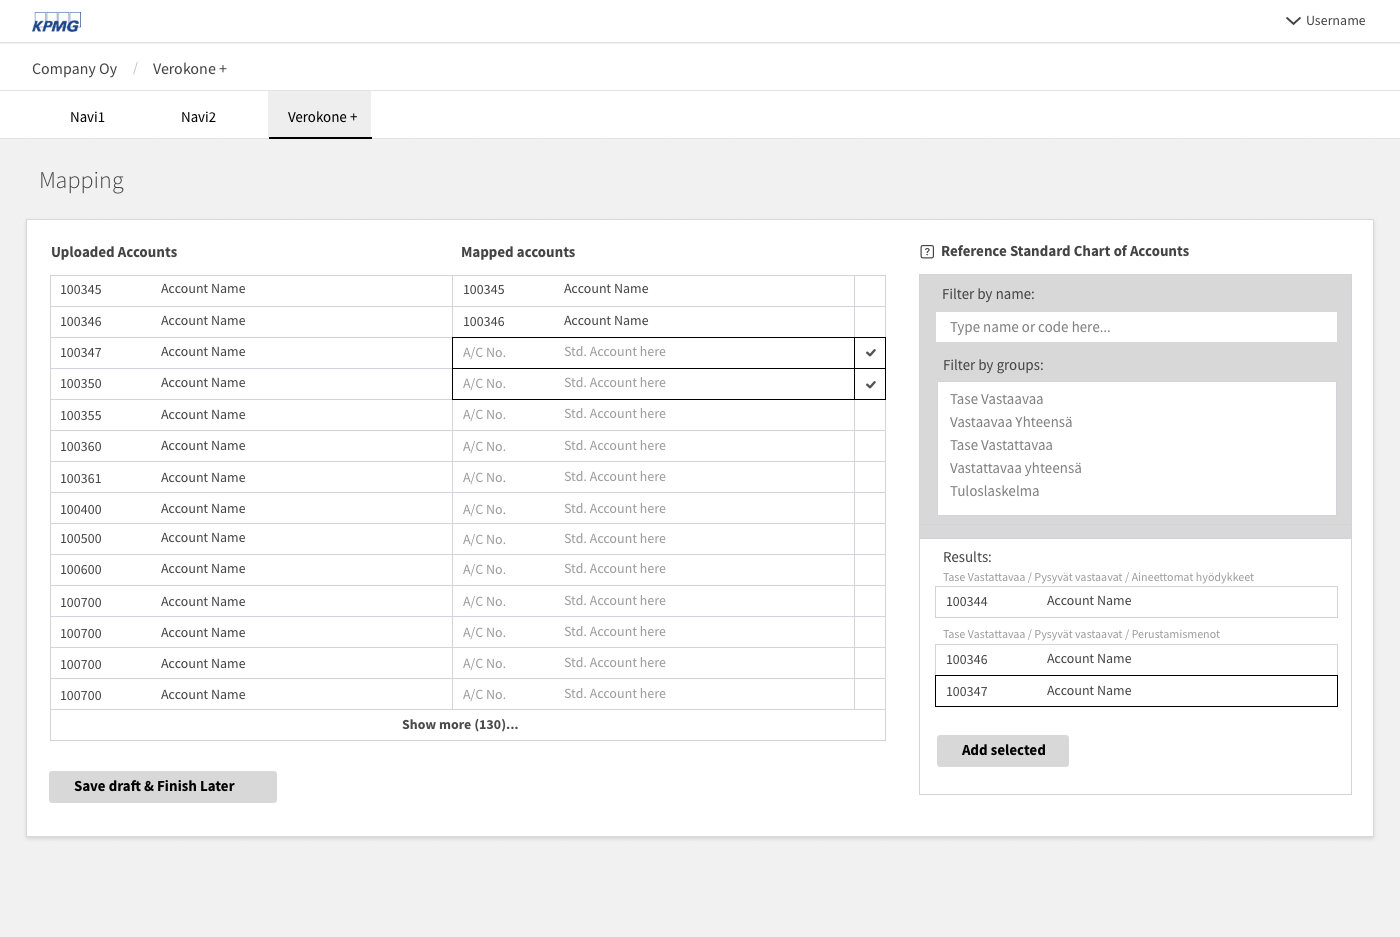Toggle the checkmark on the 100350 mapped row
The width and height of the screenshot is (1400, 937).
tap(870, 384)
